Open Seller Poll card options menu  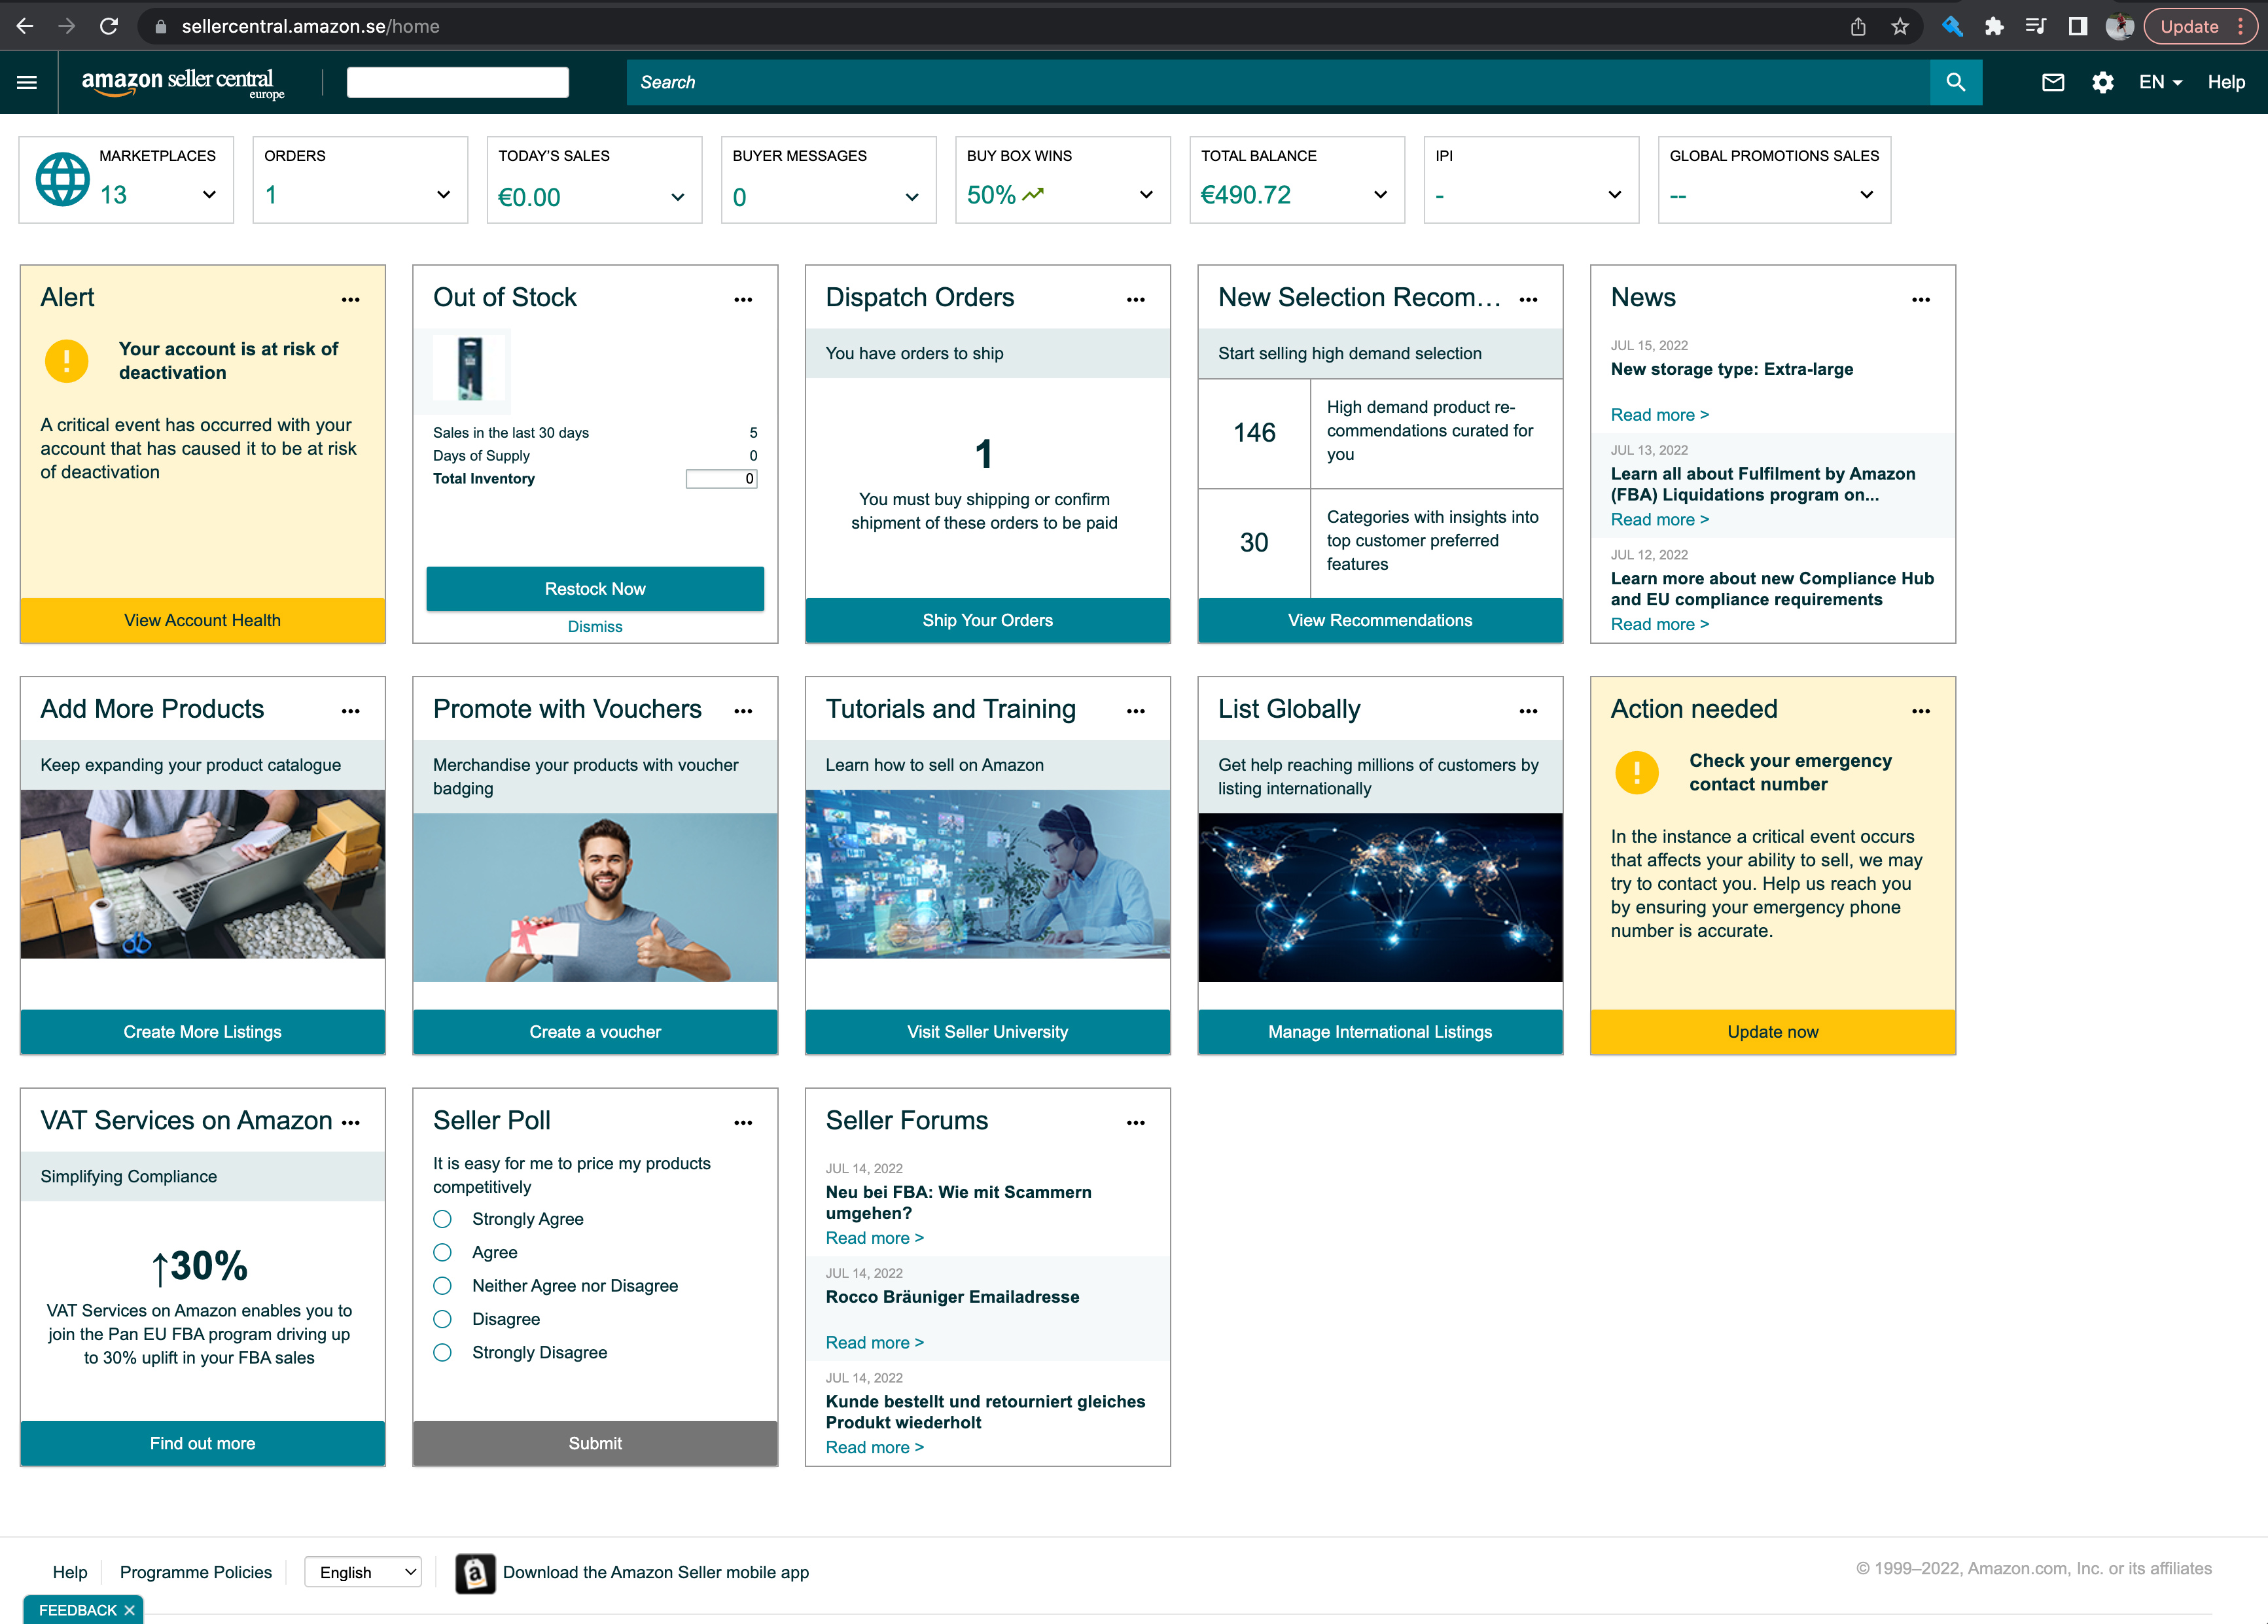pos(743,1122)
